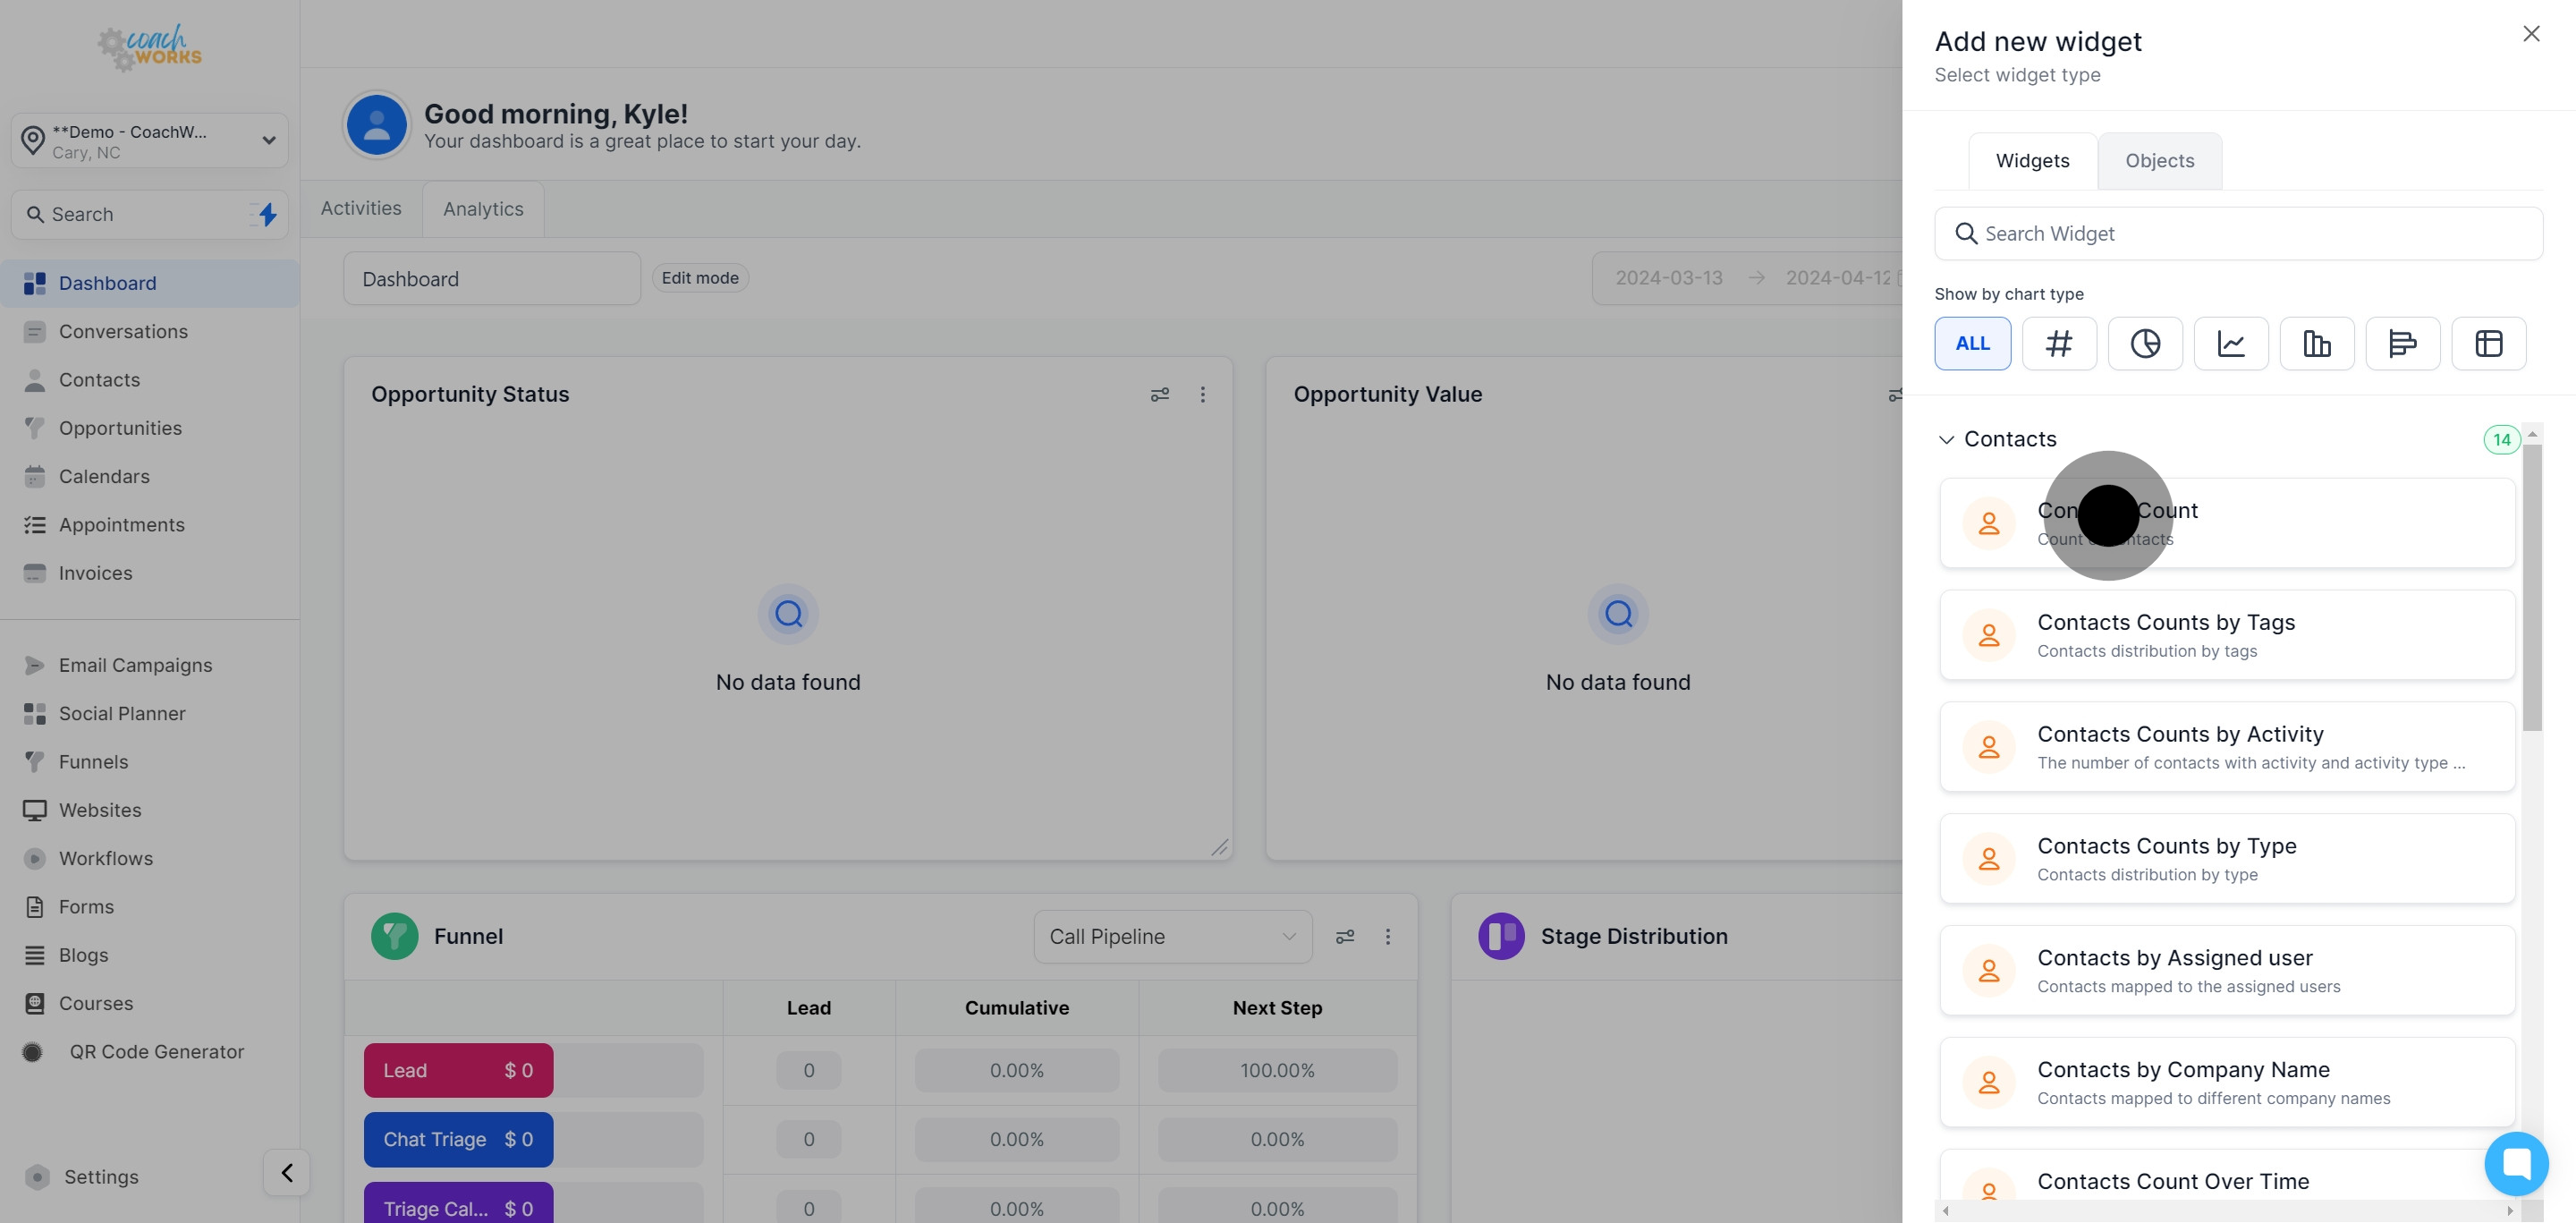The width and height of the screenshot is (2576, 1223).
Task: Filter widgets by table chart type
Action: click(2488, 343)
